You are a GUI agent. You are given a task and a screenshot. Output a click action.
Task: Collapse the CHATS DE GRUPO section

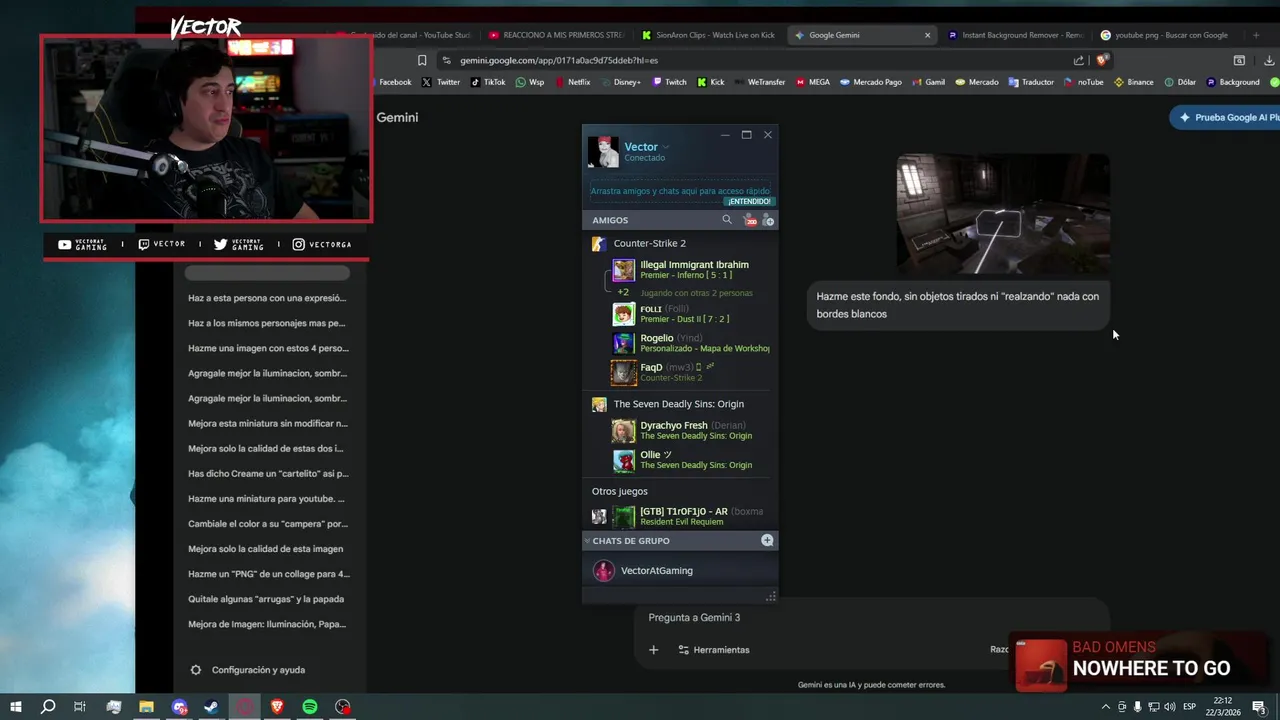tap(630, 541)
